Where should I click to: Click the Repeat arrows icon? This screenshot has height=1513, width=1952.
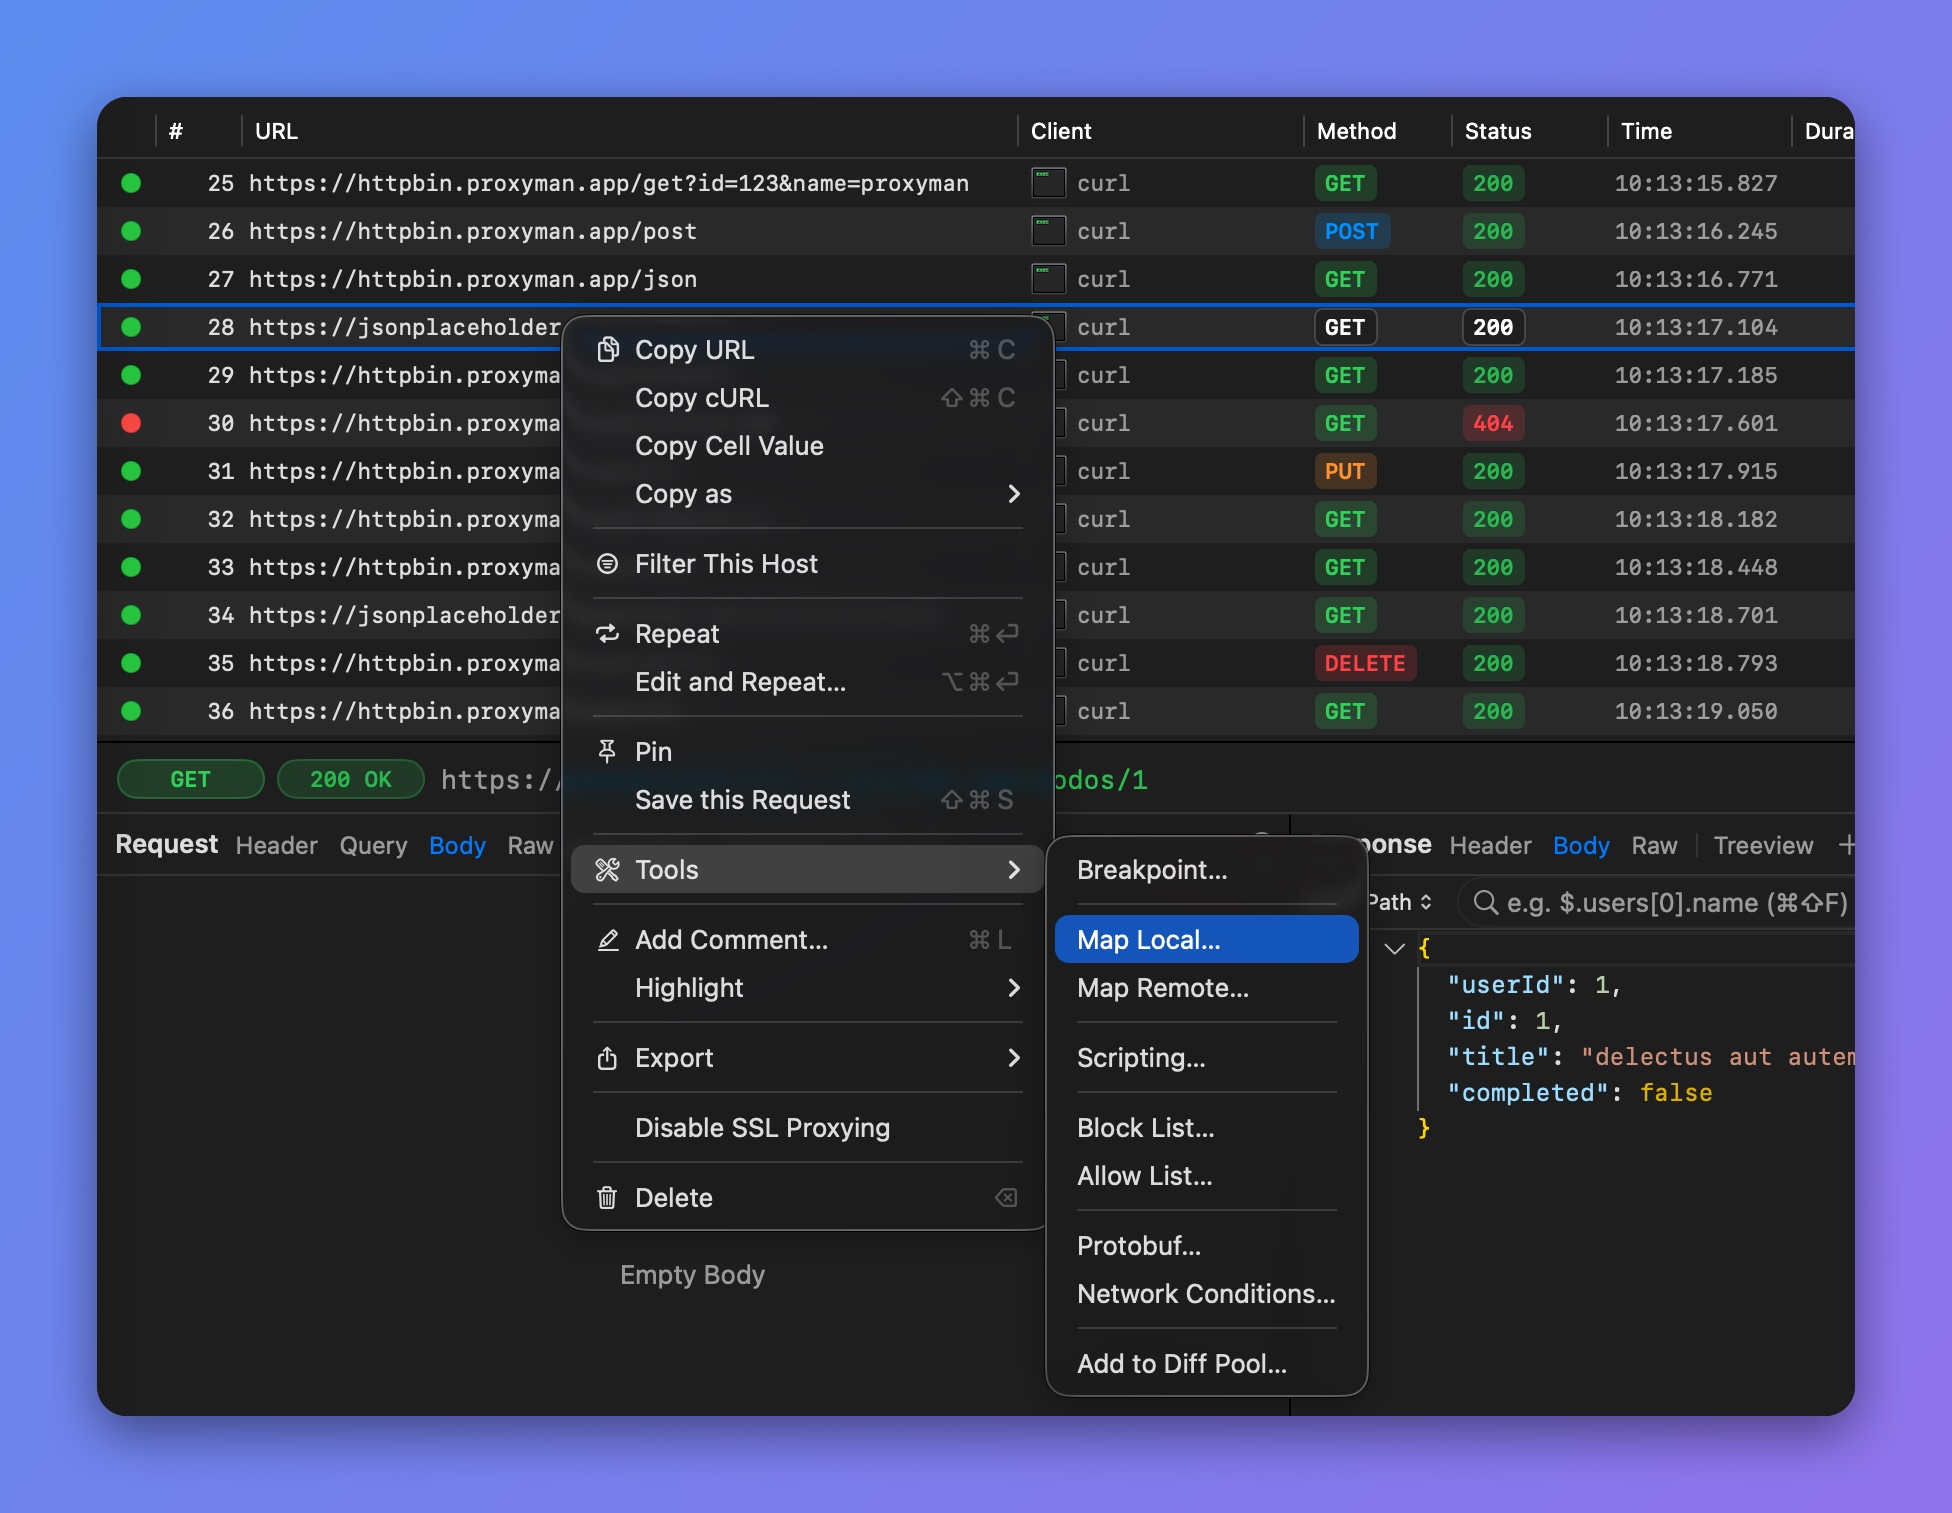(x=607, y=634)
